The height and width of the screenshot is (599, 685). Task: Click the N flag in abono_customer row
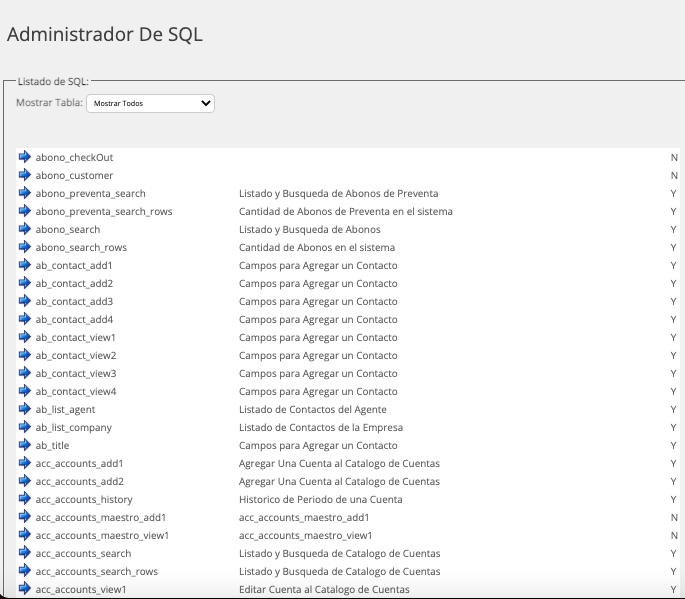click(674, 176)
